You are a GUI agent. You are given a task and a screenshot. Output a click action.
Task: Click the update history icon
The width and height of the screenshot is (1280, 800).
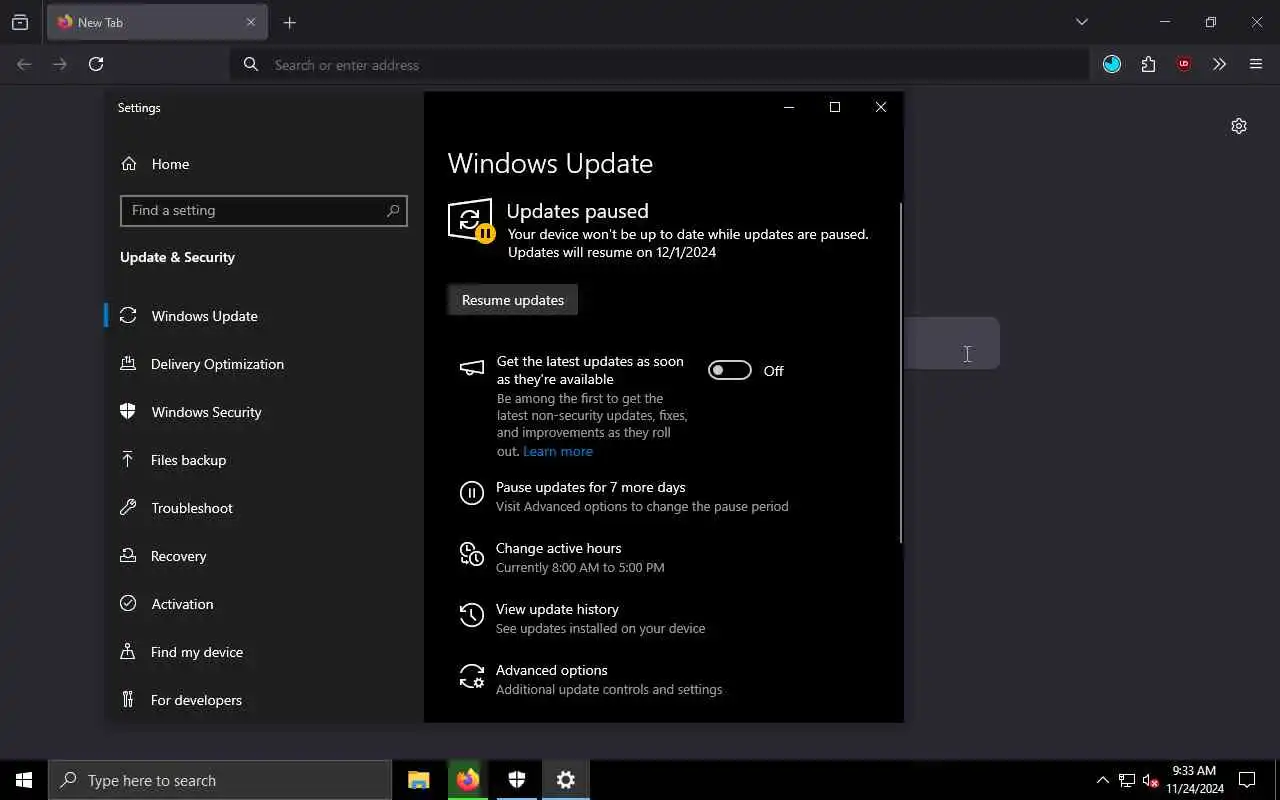471,615
